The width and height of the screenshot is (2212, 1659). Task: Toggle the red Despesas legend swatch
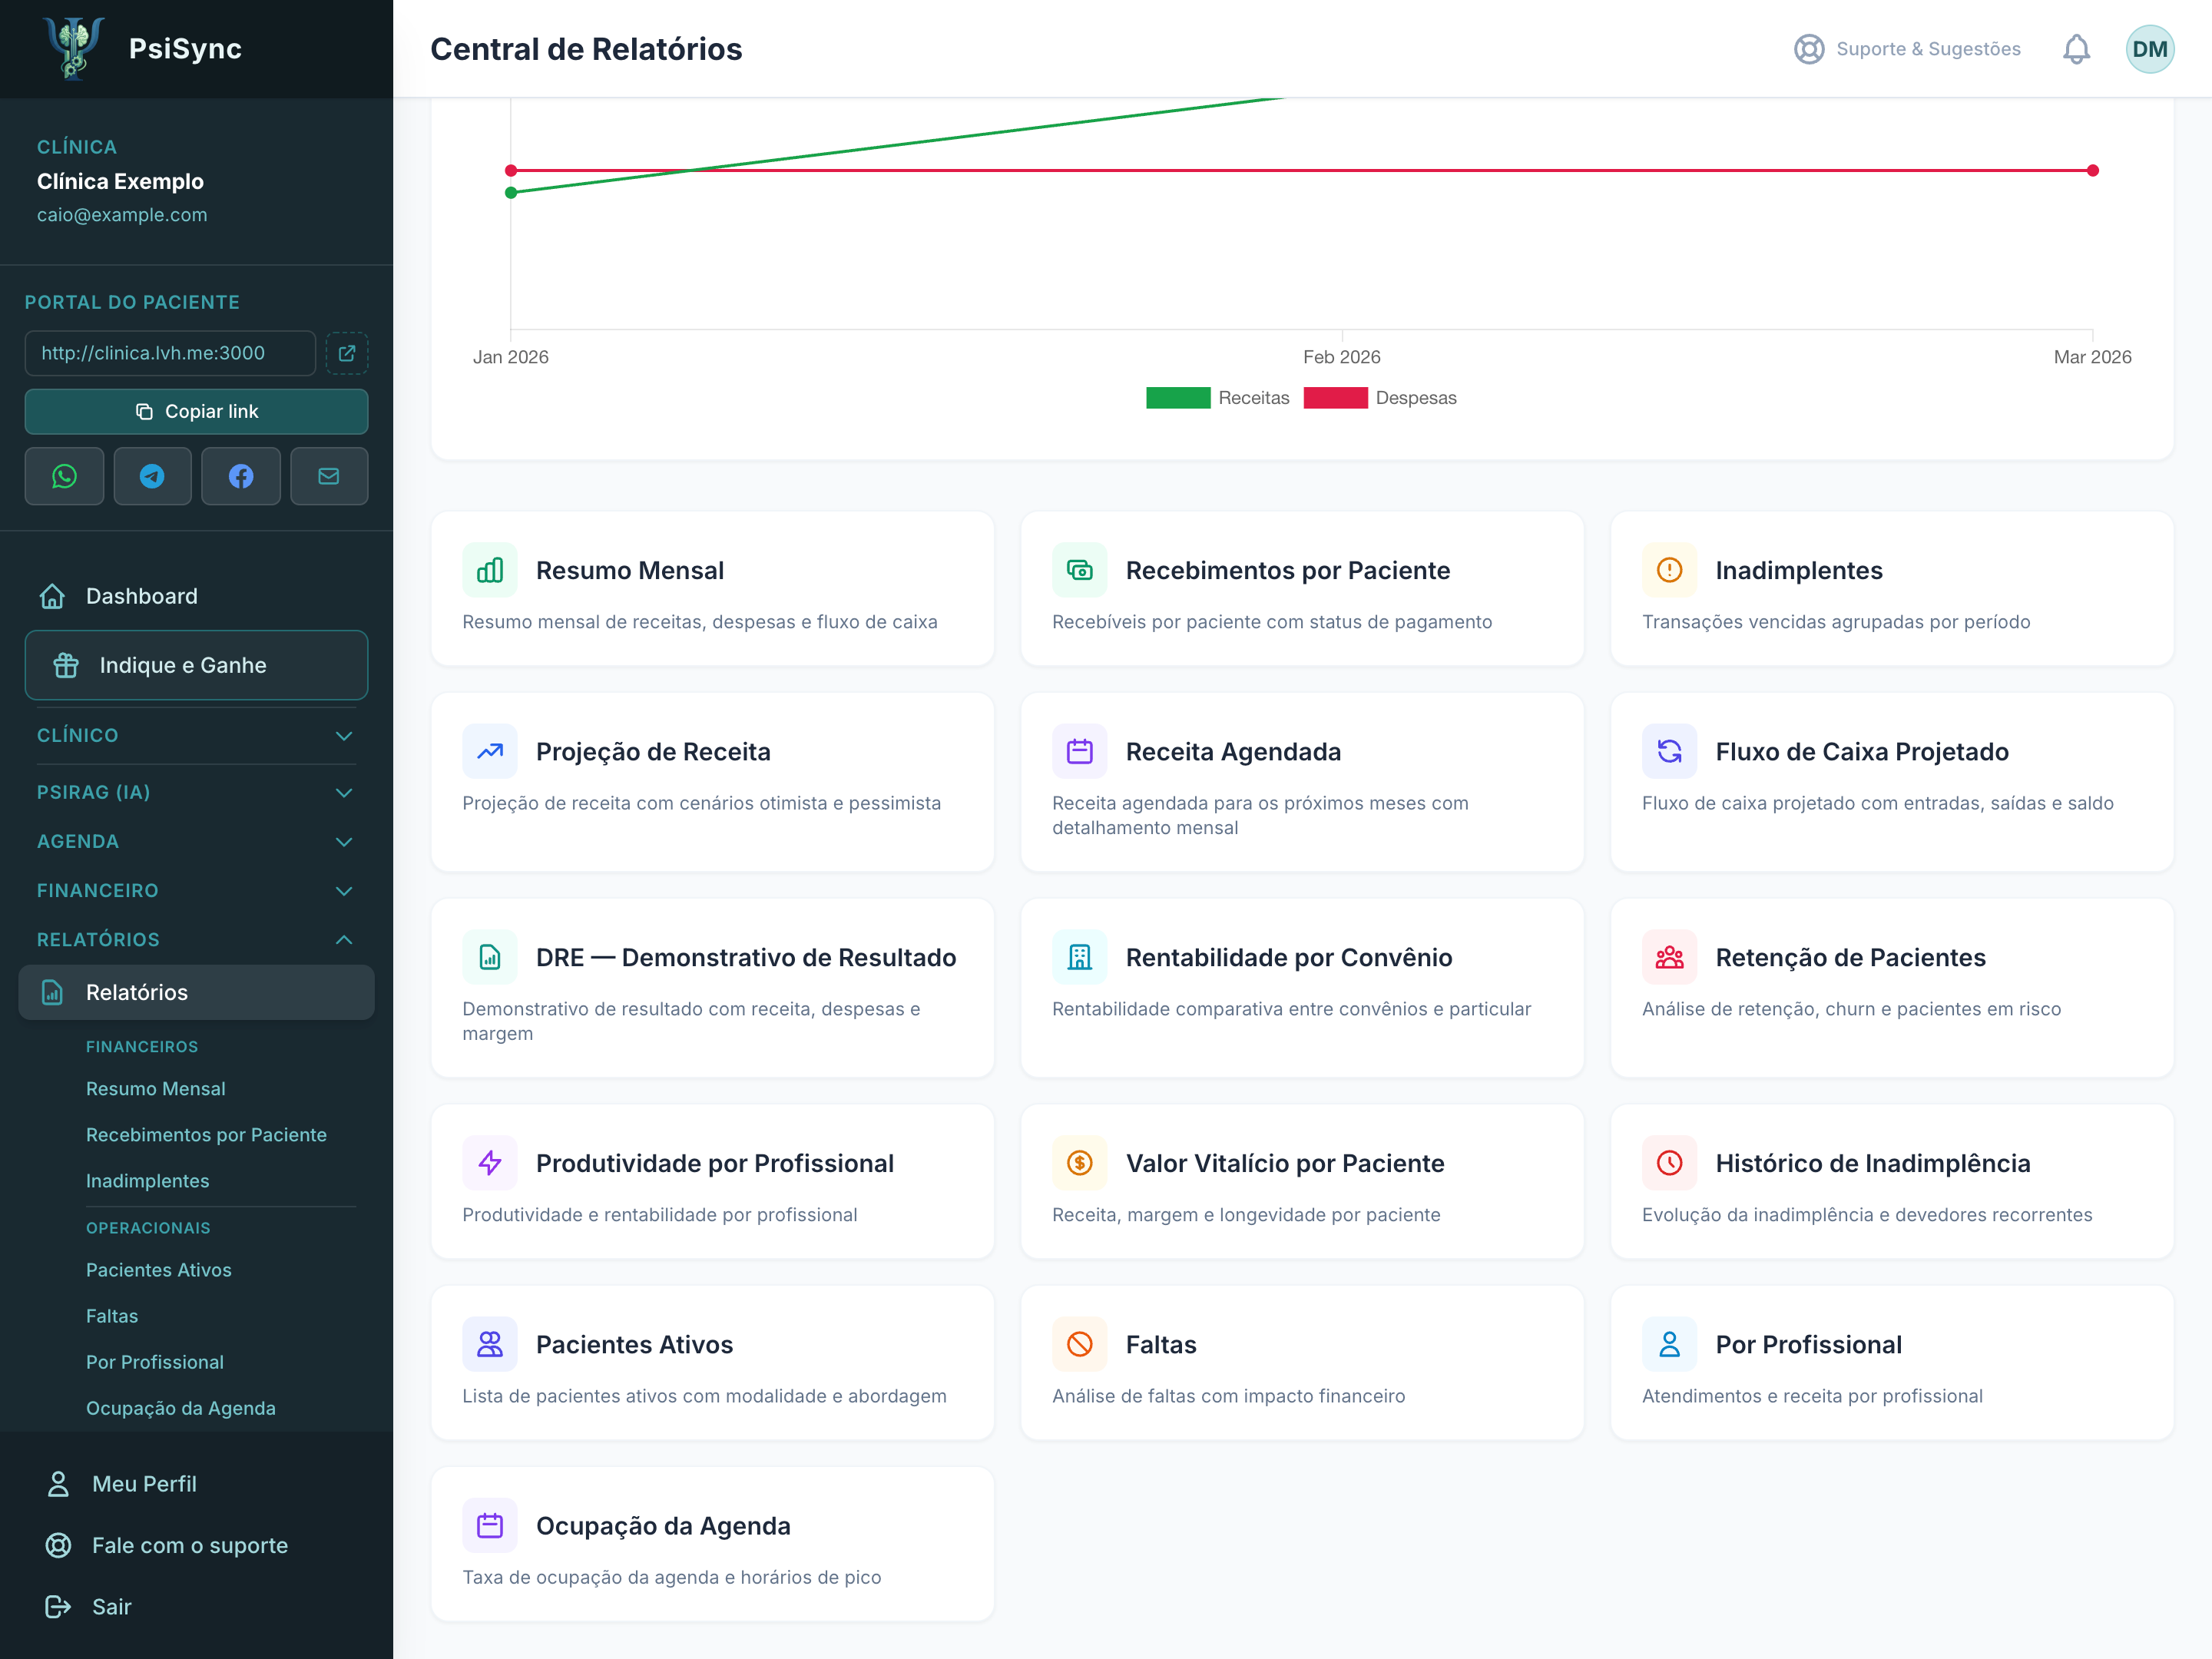[1335, 398]
